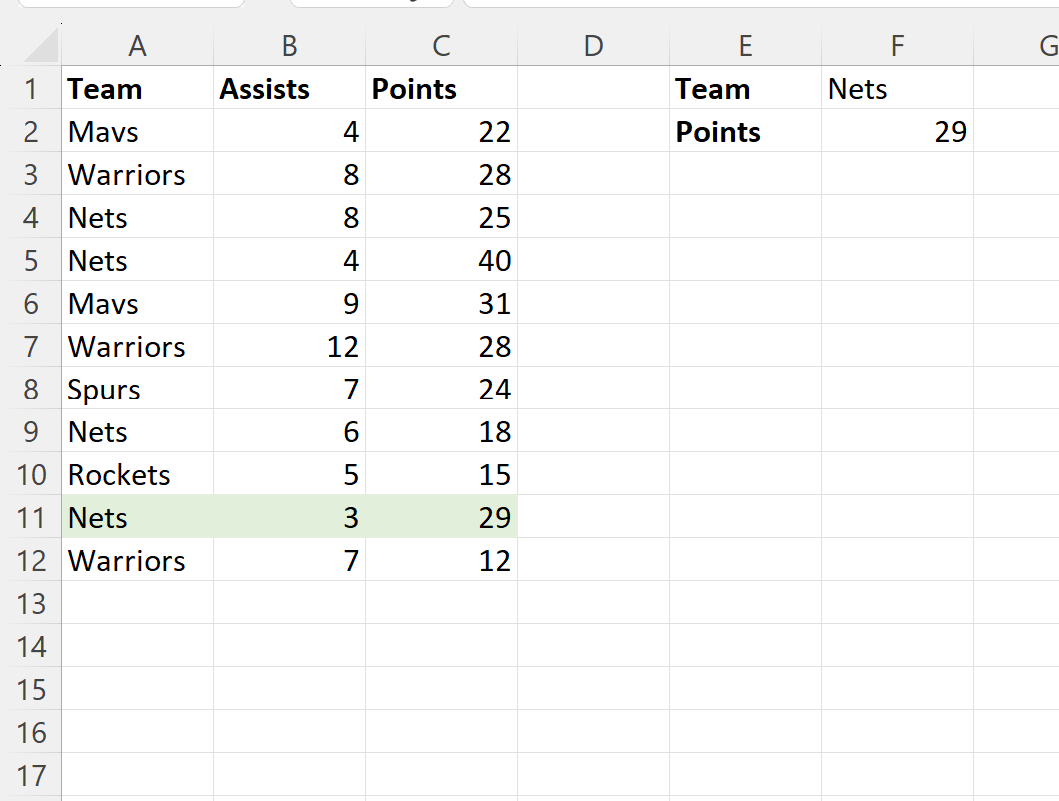Click result cell F2 showing 29

pyautogui.click(x=897, y=132)
